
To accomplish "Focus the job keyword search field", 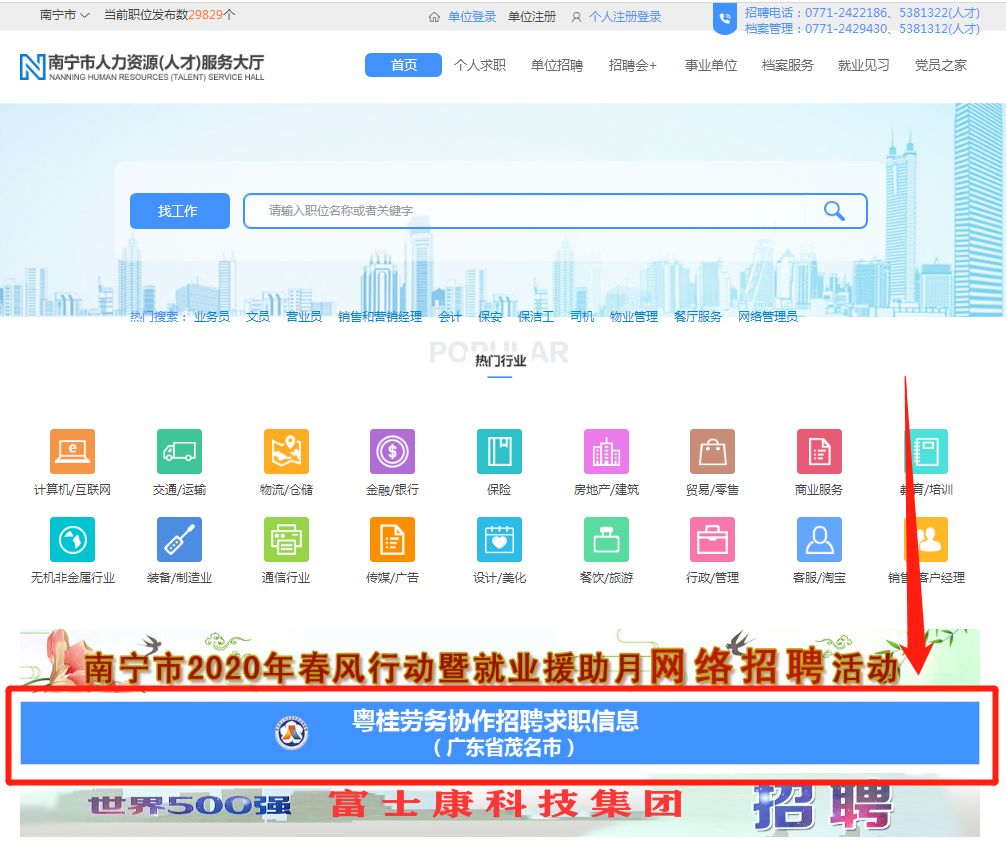I will 530,211.
